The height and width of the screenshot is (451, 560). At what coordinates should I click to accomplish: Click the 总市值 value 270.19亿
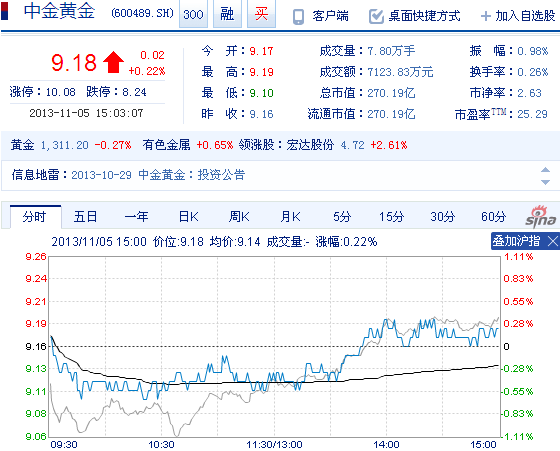(x=391, y=93)
